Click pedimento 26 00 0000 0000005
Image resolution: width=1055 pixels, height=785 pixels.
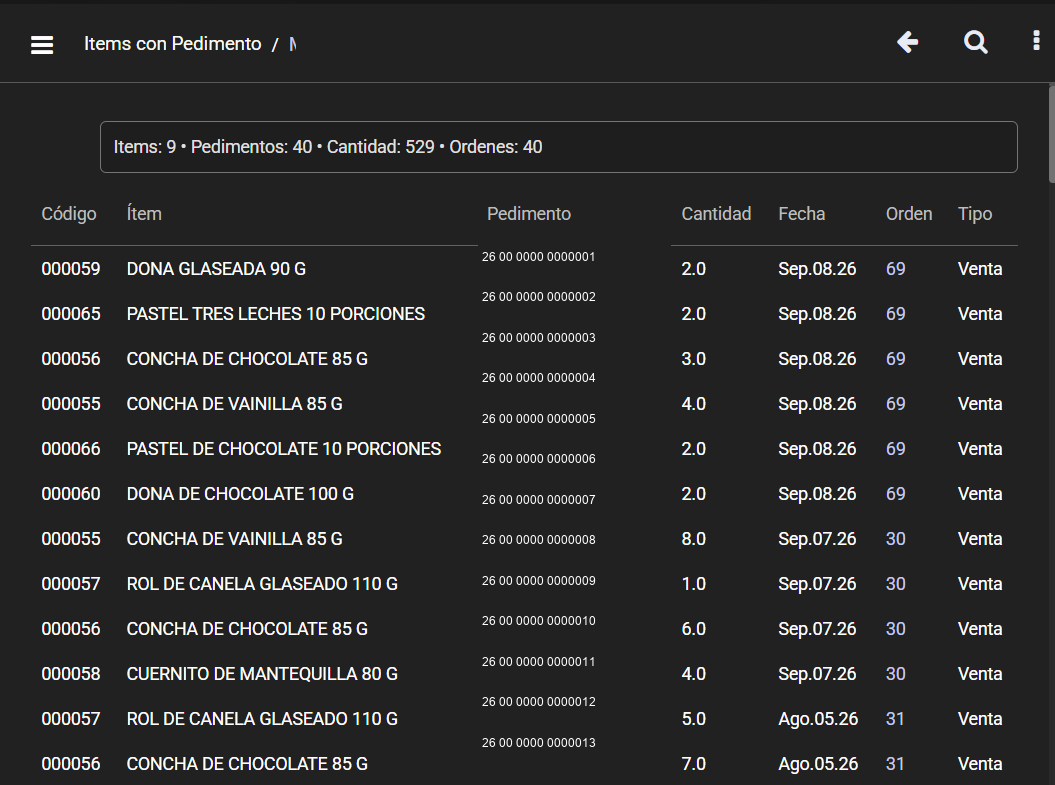tap(538, 419)
